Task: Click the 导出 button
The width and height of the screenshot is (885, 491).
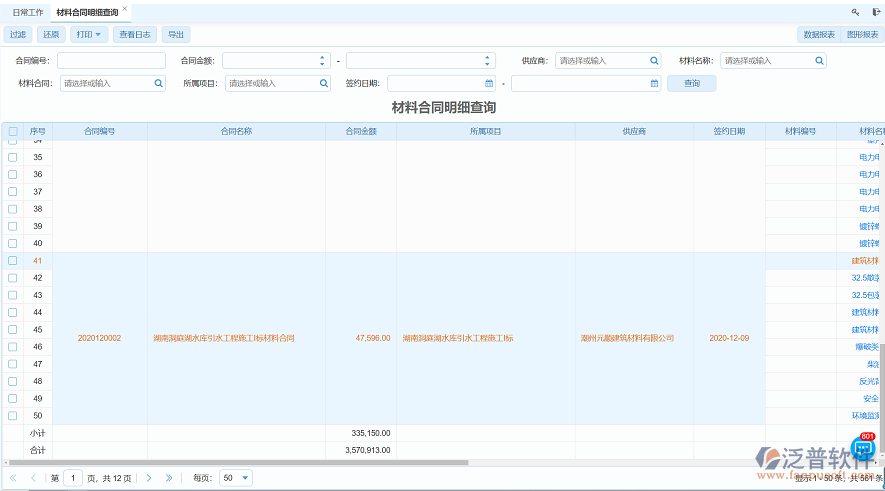Action: pos(175,34)
